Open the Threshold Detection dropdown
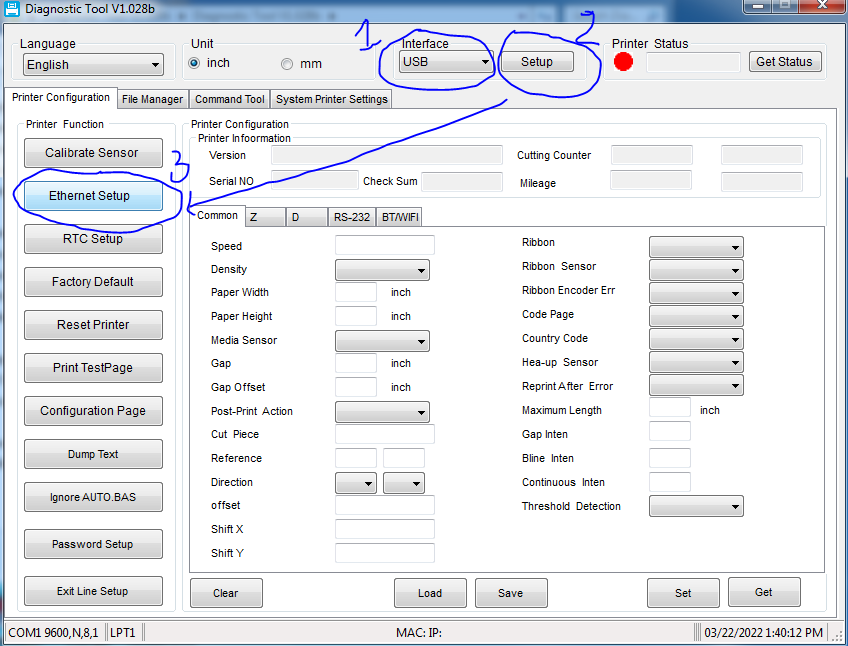 (x=696, y=507)
